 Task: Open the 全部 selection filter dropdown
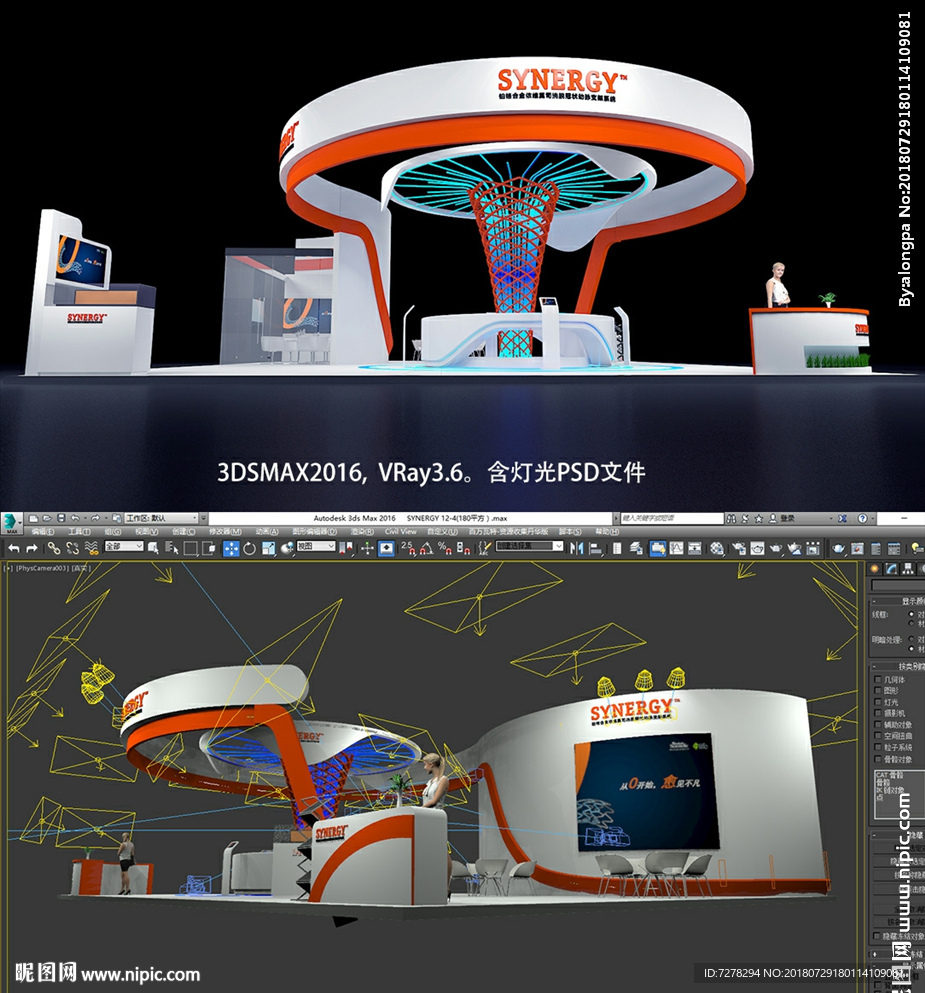pyautogui.click(x=123, y=546)
